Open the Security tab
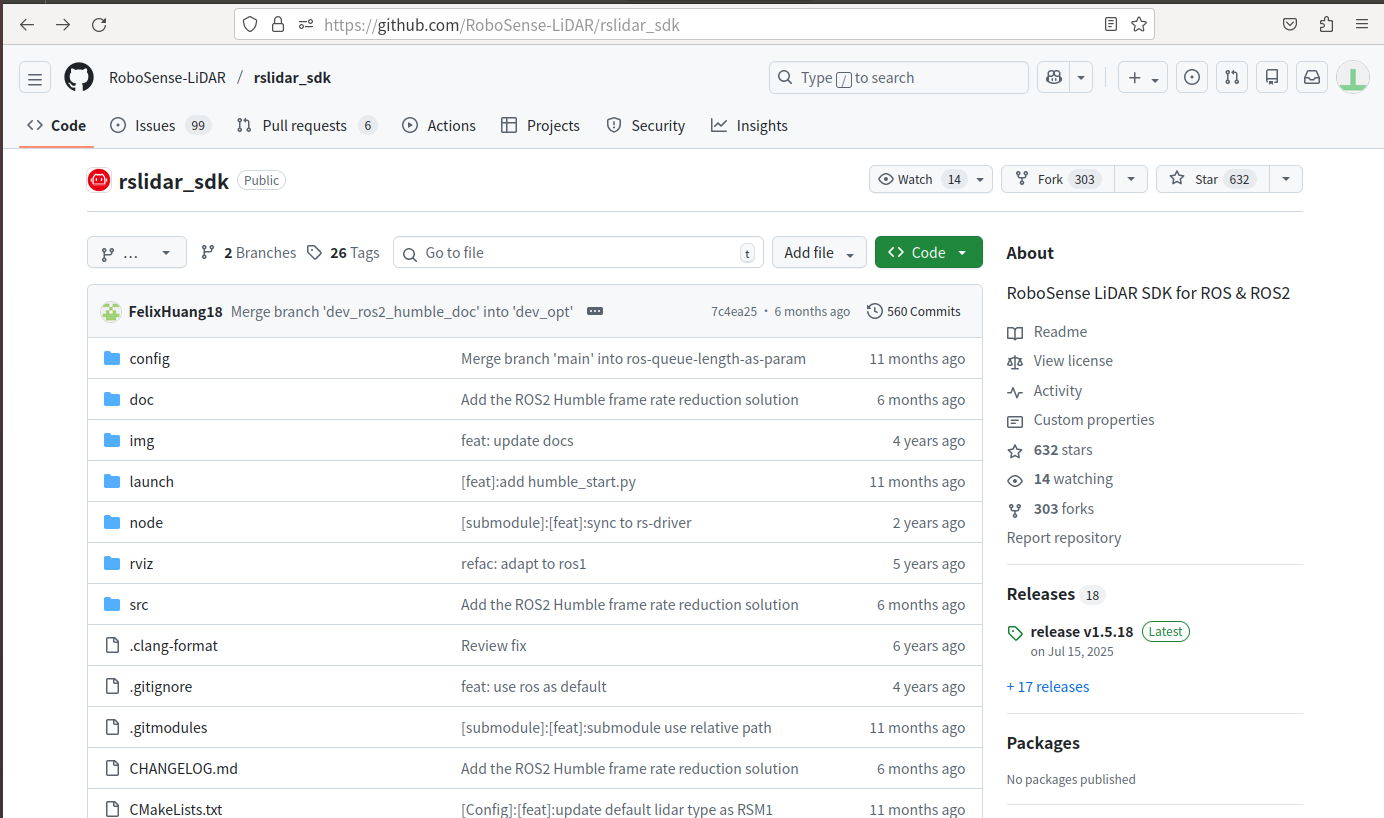Viewport: 1384px width, 818px height. [646, 125]
